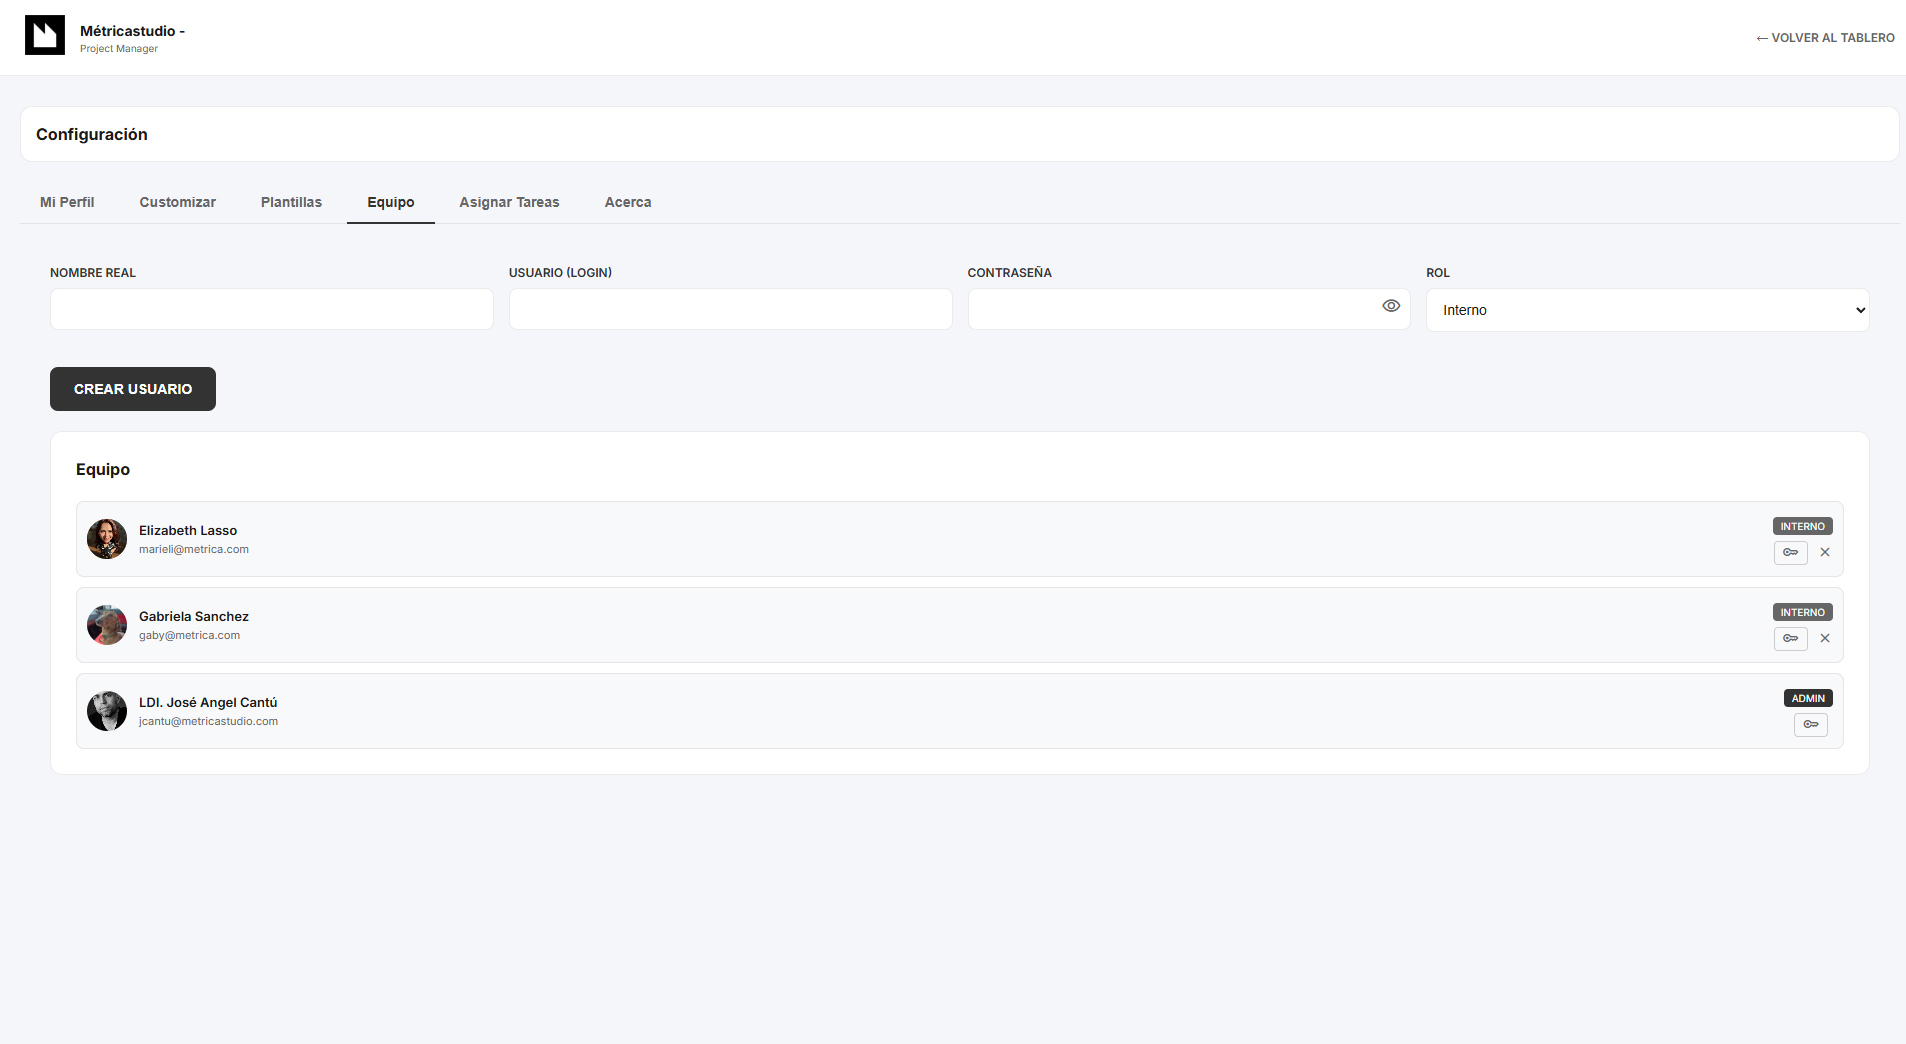Focus the Nombre Real input field

click(271, 309)
